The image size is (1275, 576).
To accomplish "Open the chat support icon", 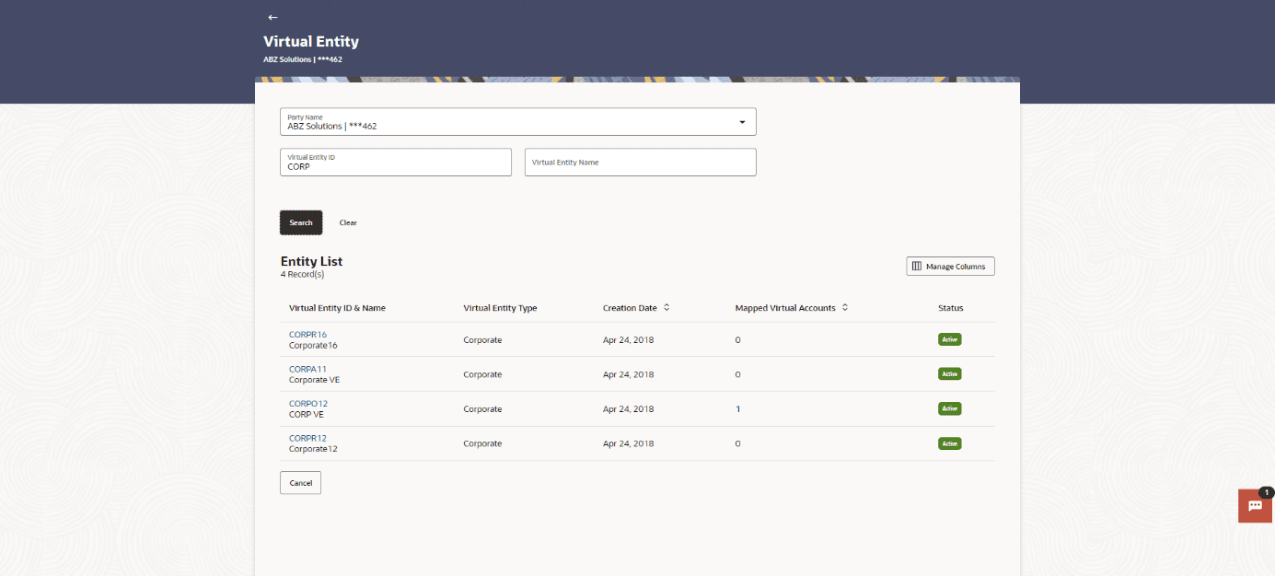I will [x=1255, y=505].
